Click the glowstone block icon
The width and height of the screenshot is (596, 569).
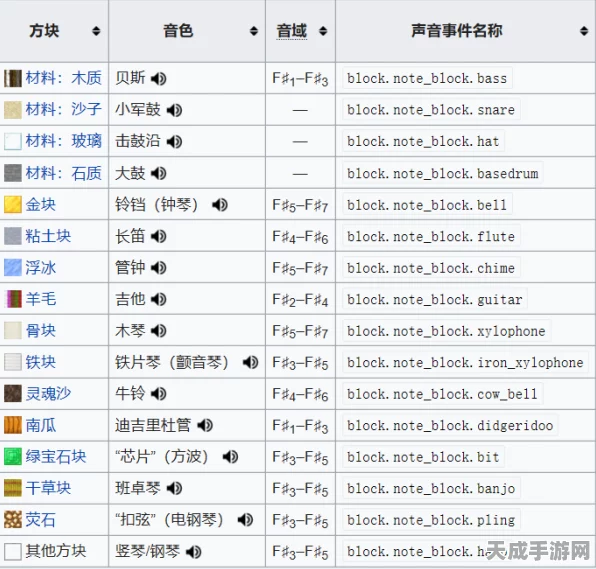[x=13, y=520]
